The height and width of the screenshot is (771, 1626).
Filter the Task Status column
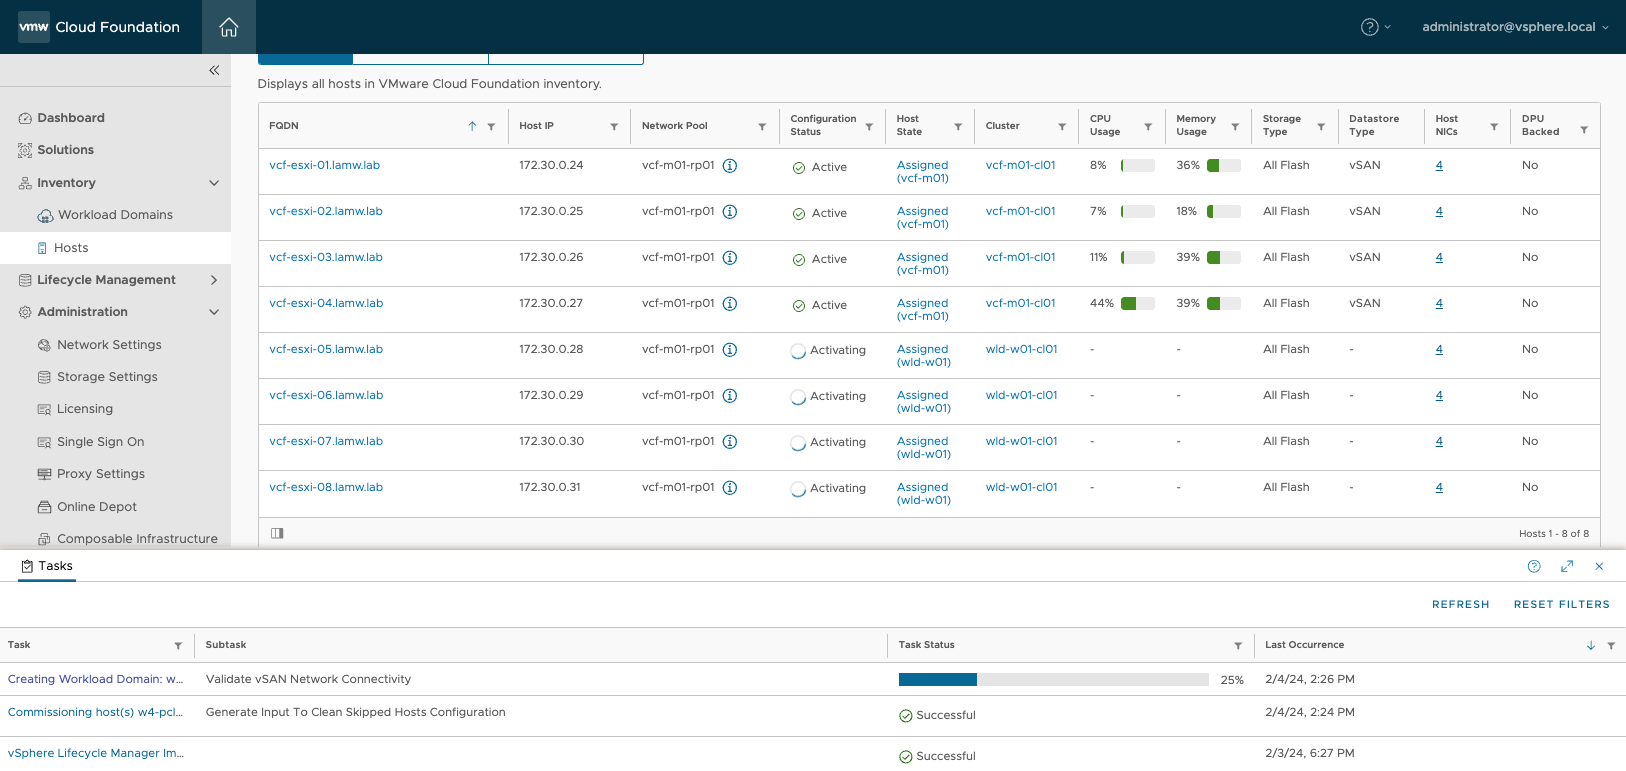click(1238, 646)
